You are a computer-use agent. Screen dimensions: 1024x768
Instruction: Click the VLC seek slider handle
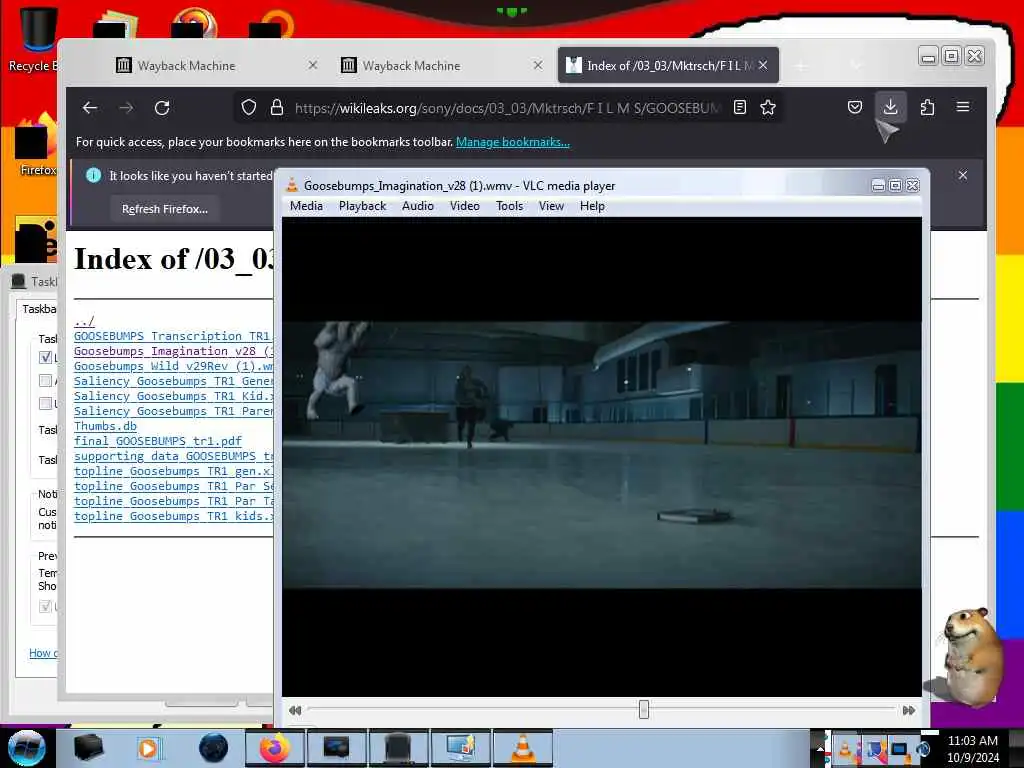click(644, 709)
